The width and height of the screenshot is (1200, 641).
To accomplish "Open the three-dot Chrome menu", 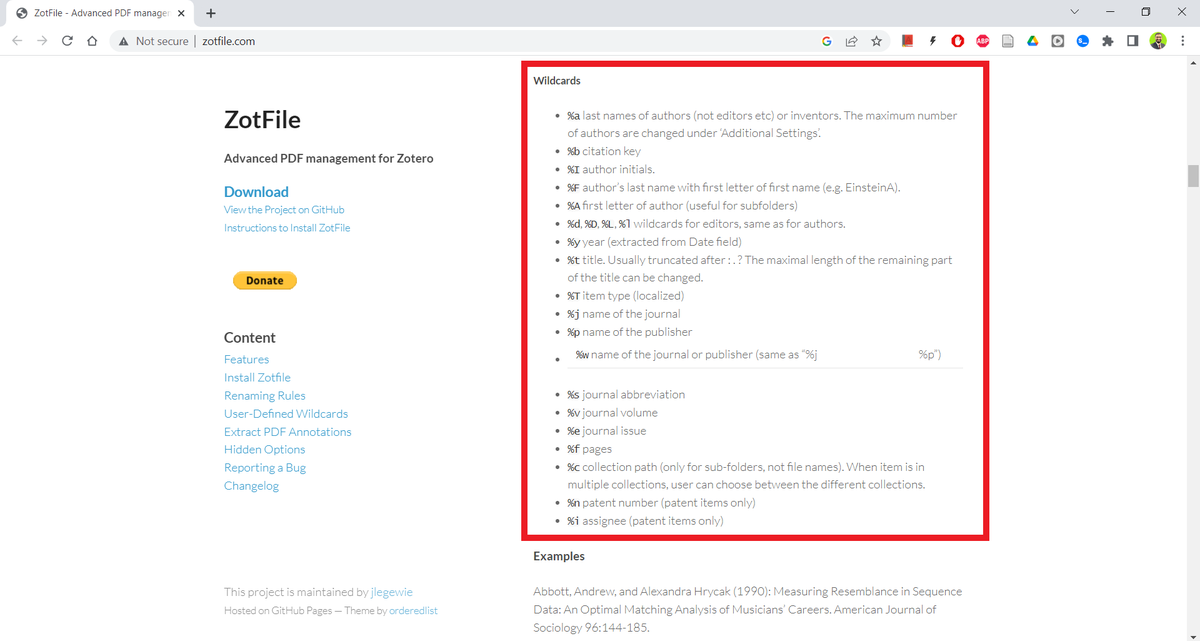I will pos(1183,41).
